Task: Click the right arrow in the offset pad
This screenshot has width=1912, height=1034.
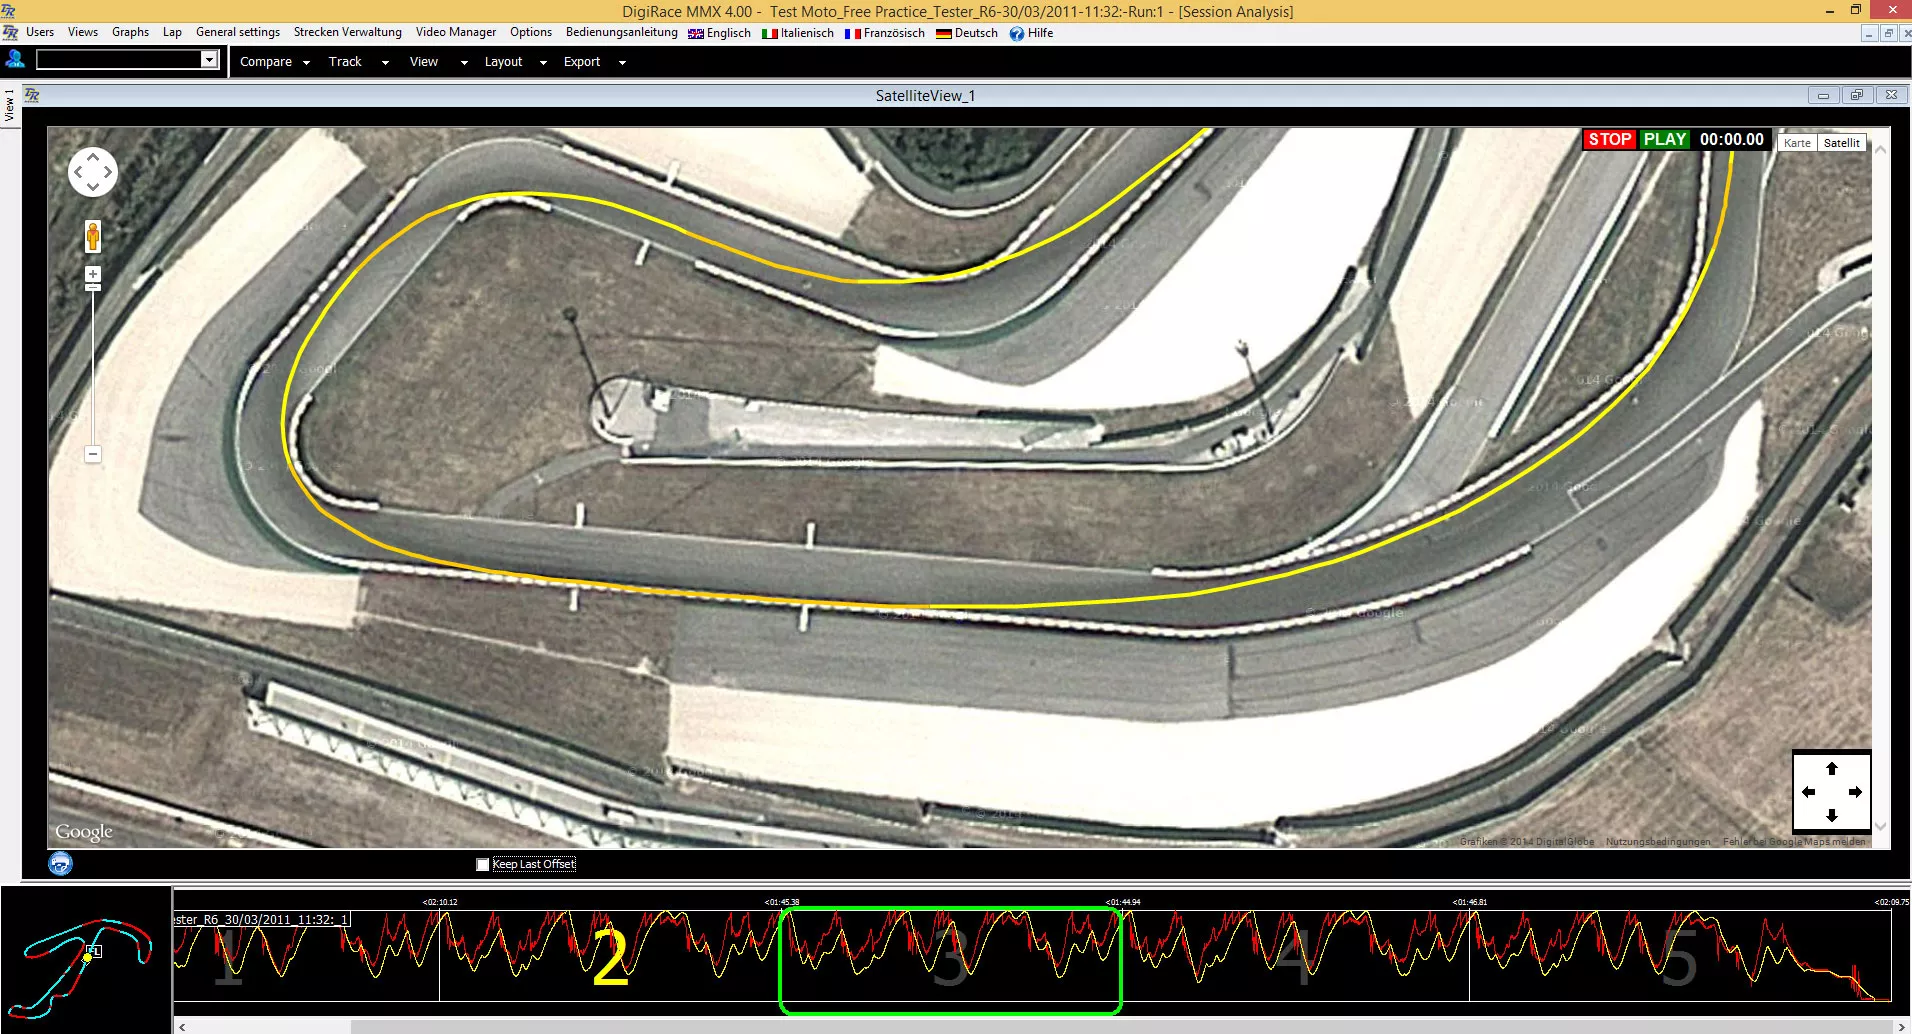Action: tap(1855, 792)
